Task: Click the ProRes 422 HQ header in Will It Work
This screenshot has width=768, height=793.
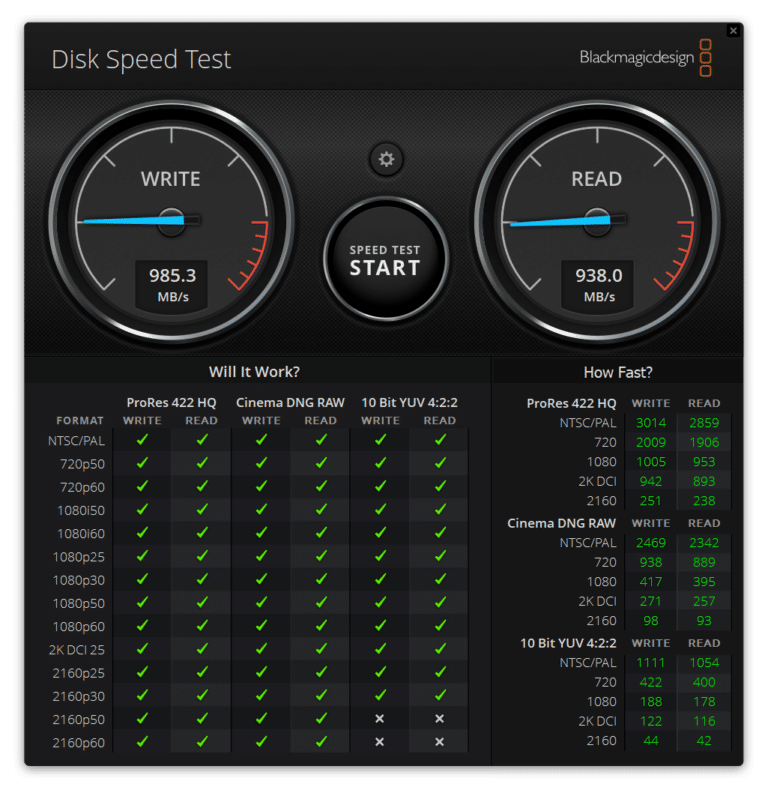Action: (x=171, y=403)
